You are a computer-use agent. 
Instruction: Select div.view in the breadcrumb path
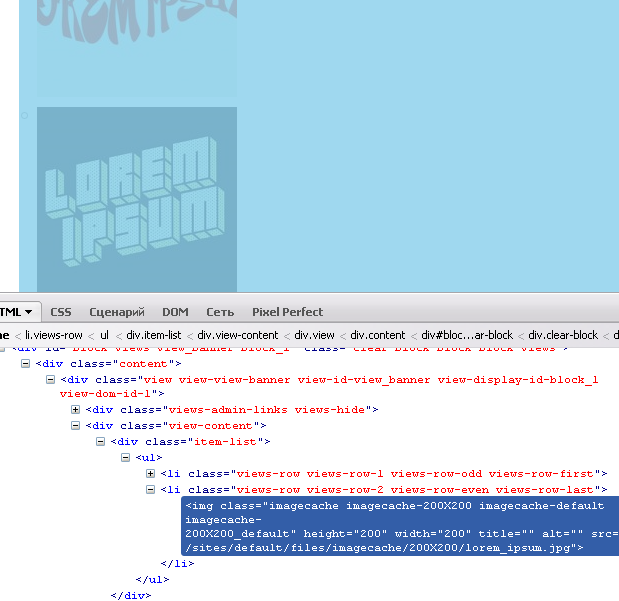coord(314,335)
